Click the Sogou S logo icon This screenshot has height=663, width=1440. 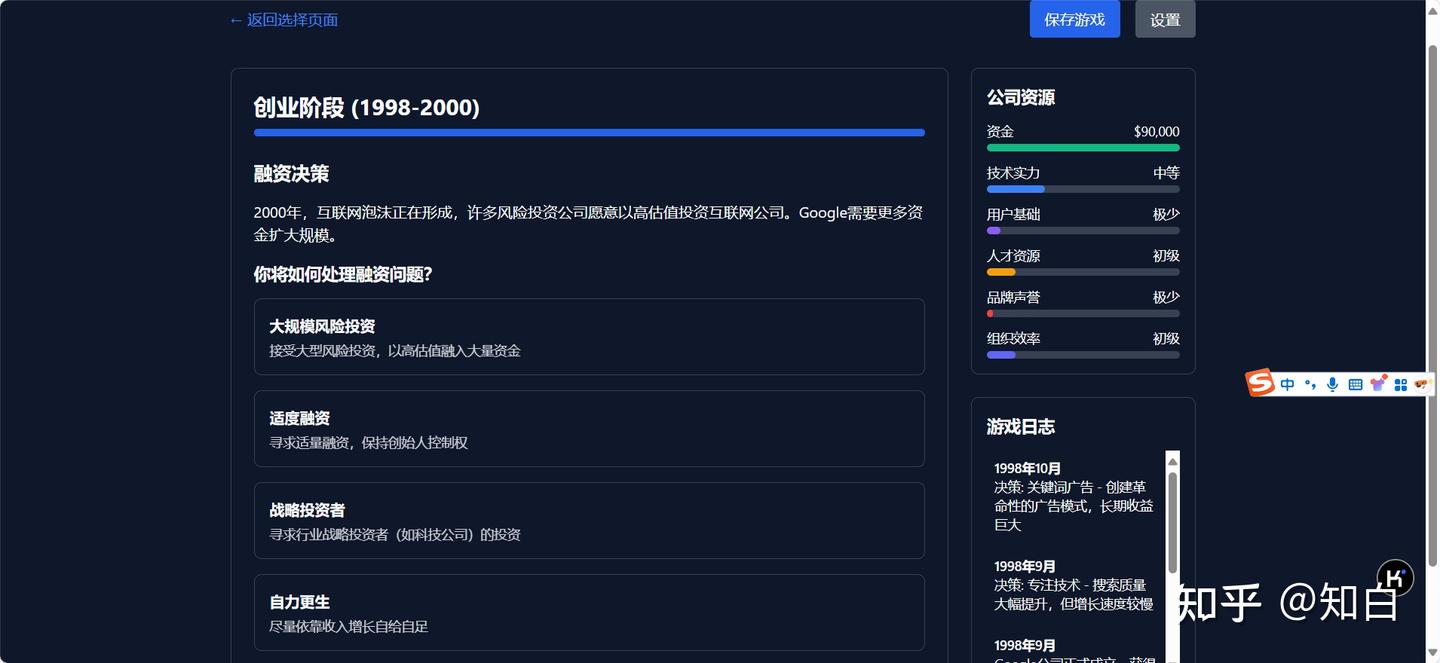point(1260,383)
